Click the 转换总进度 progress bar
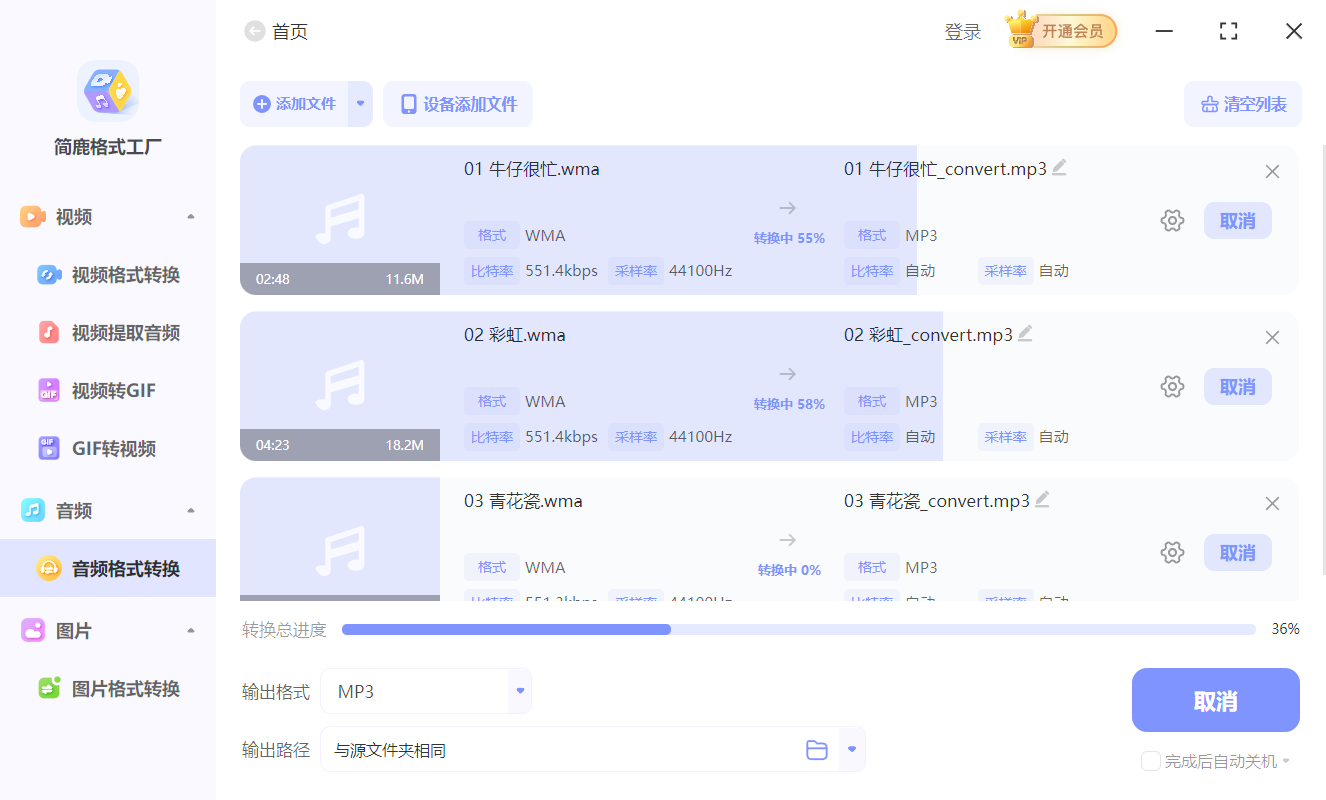This screenshot has width=1326, height=800. tap(798, 628)
